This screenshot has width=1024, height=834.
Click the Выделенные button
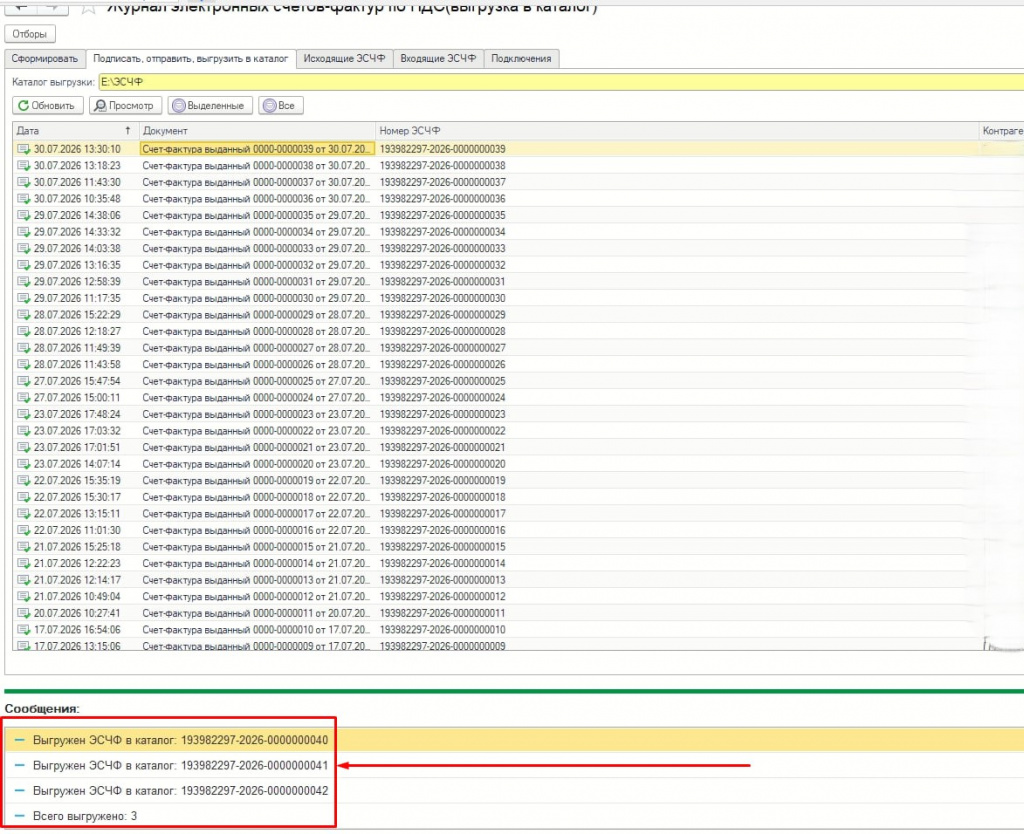[x=210, y=106]
